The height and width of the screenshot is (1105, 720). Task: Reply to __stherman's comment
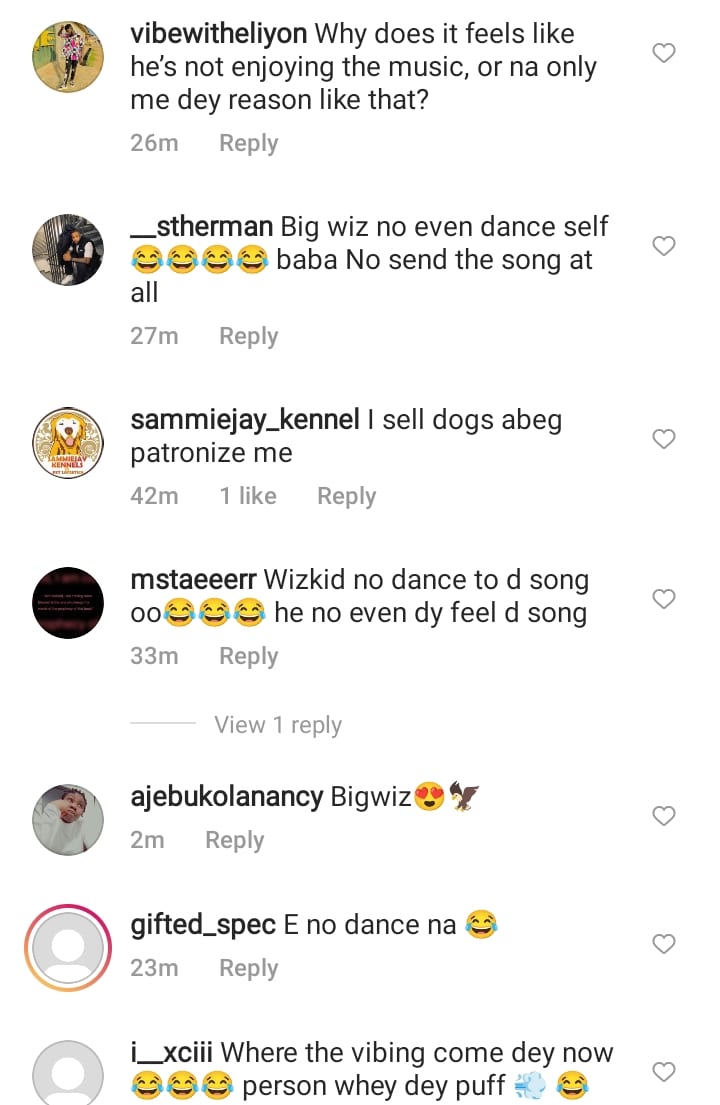click(x=248, y=336)
